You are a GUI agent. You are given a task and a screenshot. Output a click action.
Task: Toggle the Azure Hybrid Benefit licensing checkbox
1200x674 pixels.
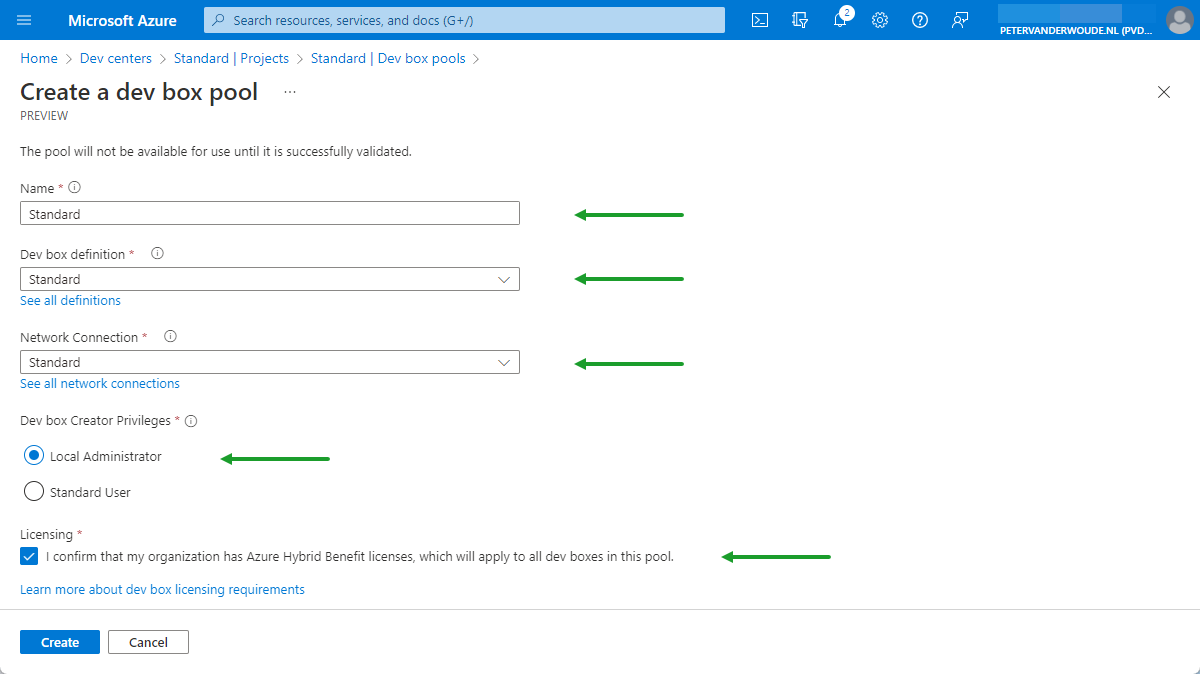click(29, 556)
